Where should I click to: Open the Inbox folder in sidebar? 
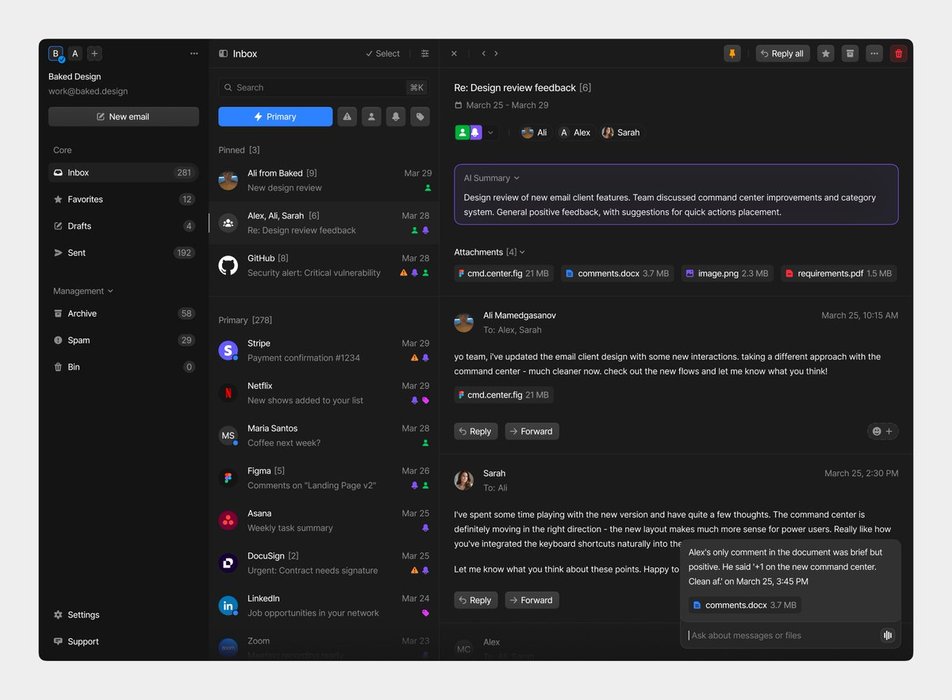coord(123,172)
